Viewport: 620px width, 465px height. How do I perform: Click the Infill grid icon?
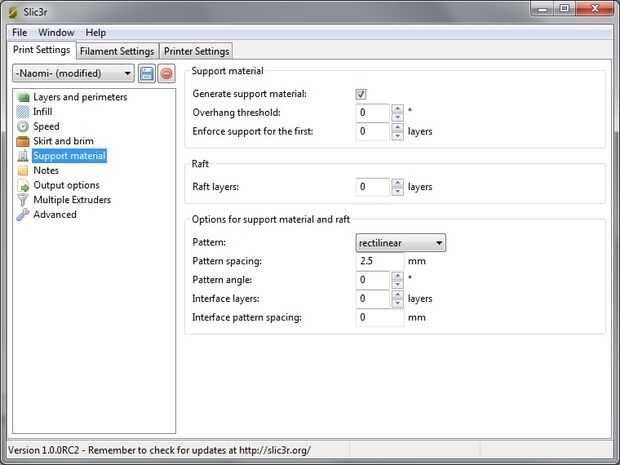(23, 112)
